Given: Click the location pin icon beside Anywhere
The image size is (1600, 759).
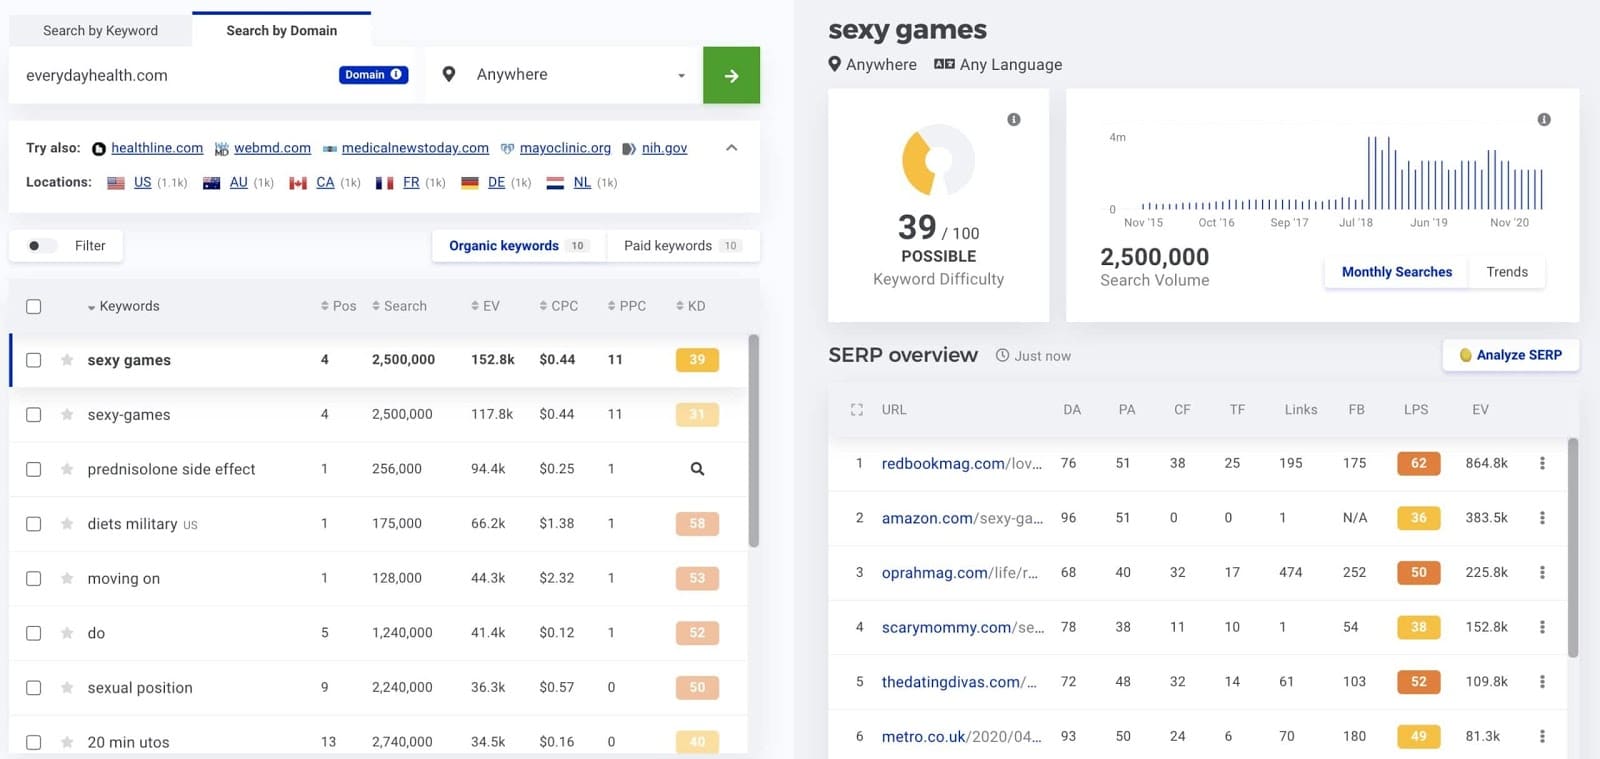Looking at the screenshot, I should coord(449,74).
